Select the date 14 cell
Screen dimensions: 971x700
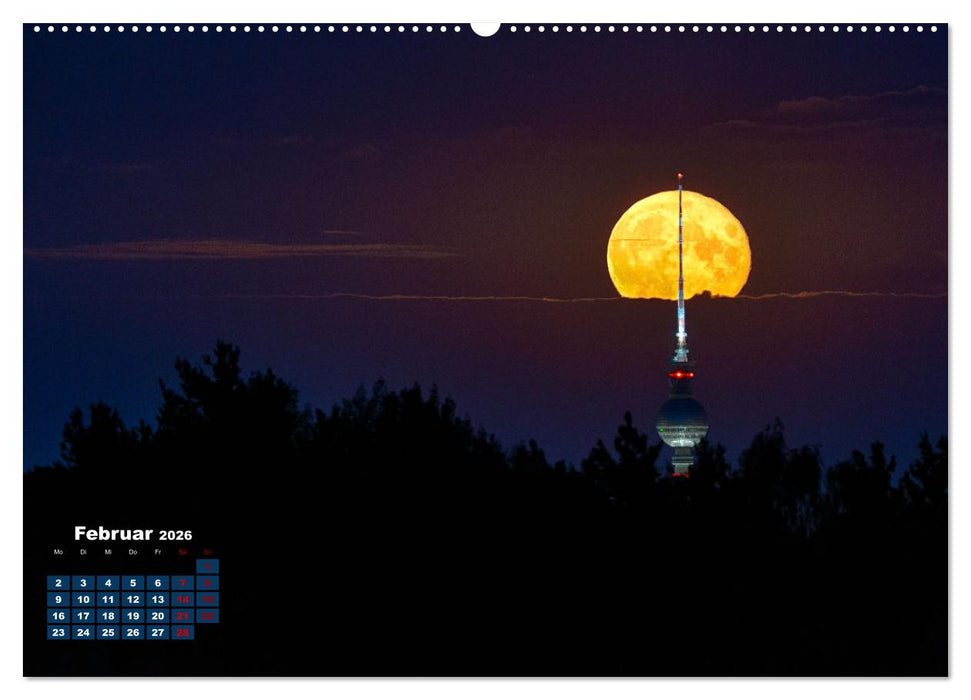tap(184, 600)
